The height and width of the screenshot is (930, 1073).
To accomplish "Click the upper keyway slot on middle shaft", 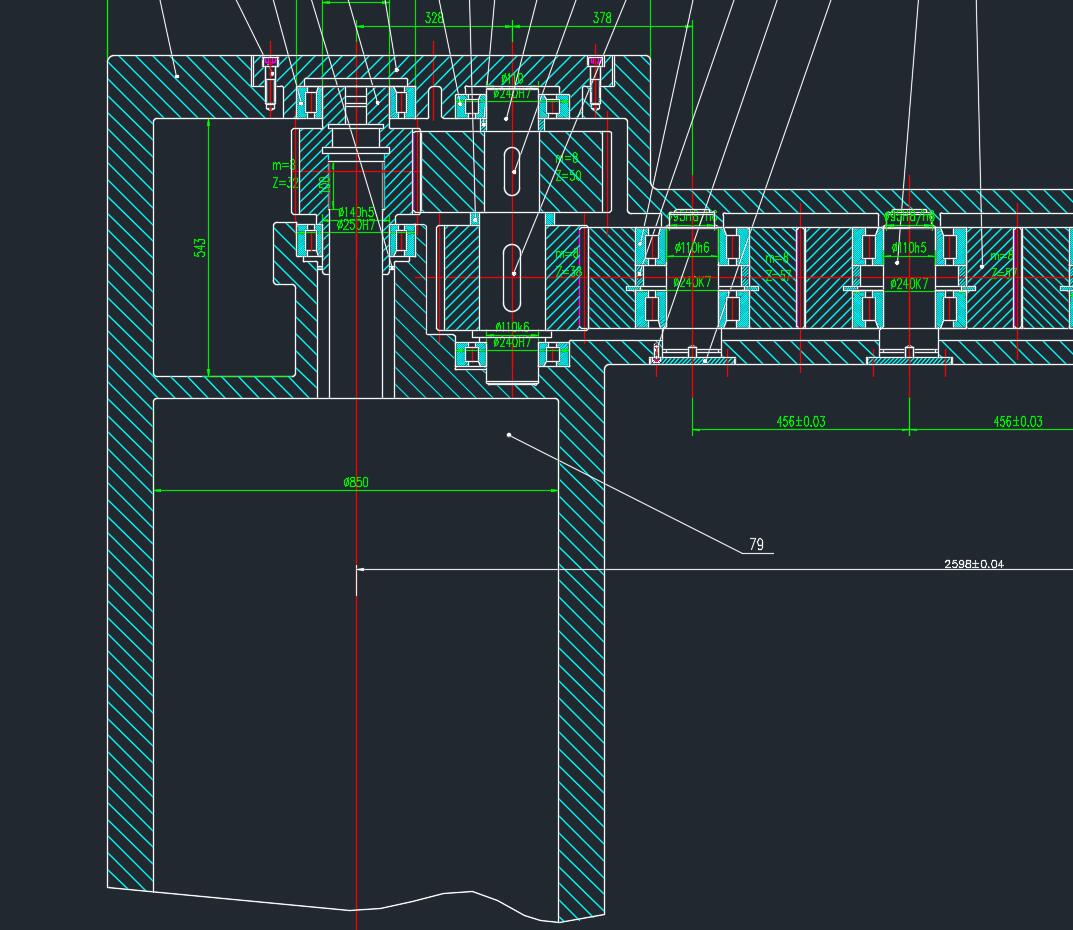I will coord(513,172).
